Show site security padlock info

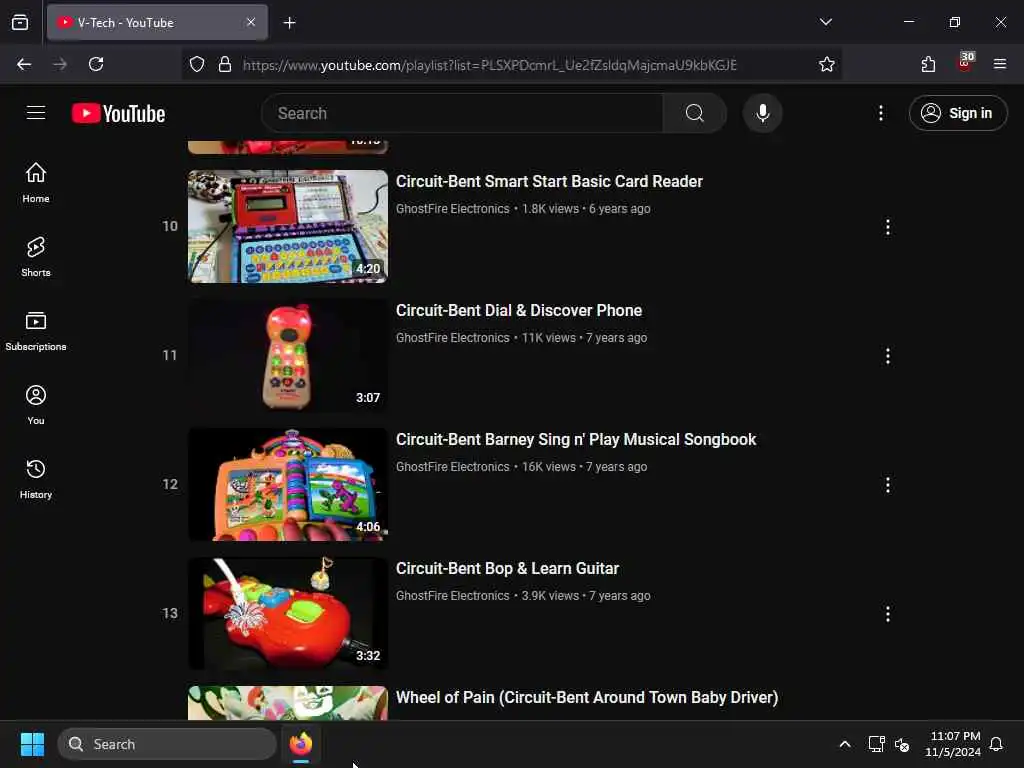225,64
